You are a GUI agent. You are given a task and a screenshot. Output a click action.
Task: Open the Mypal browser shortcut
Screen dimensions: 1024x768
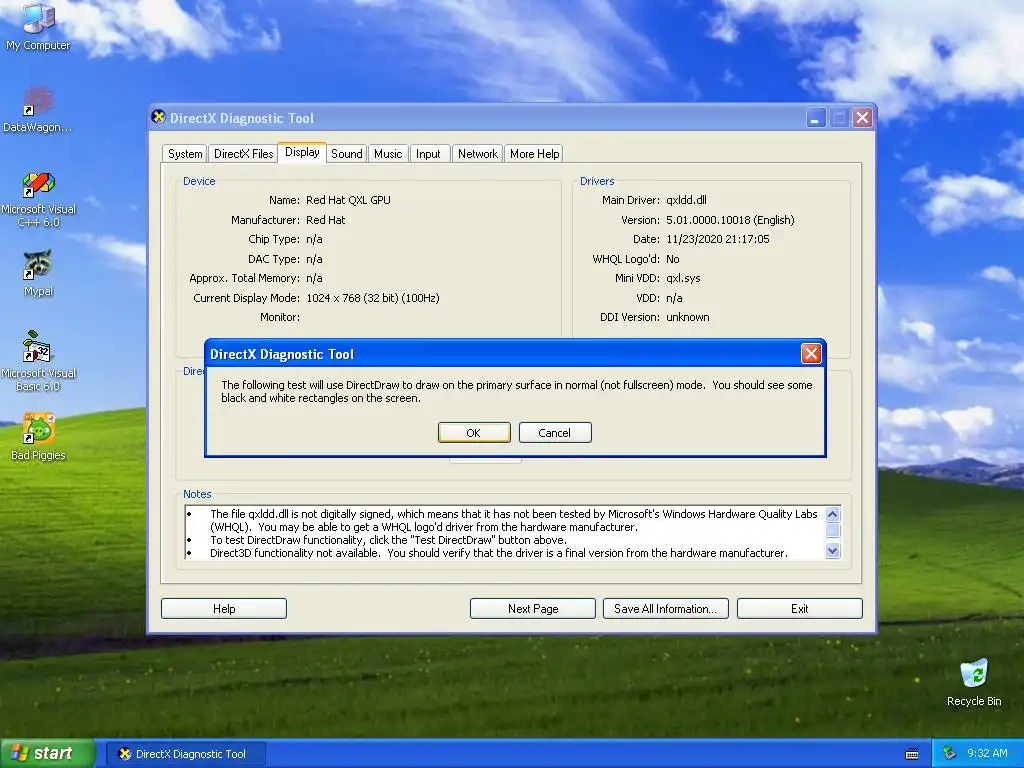[38, 273]
